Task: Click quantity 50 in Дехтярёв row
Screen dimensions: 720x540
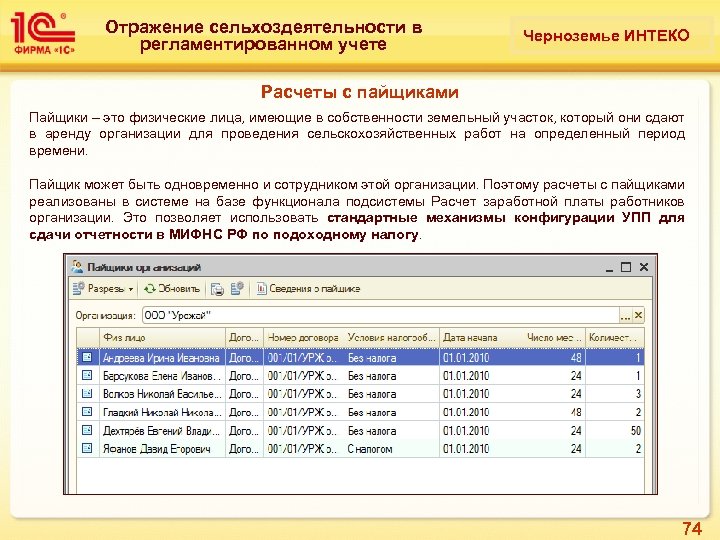Action: click(x=636, y=431)
